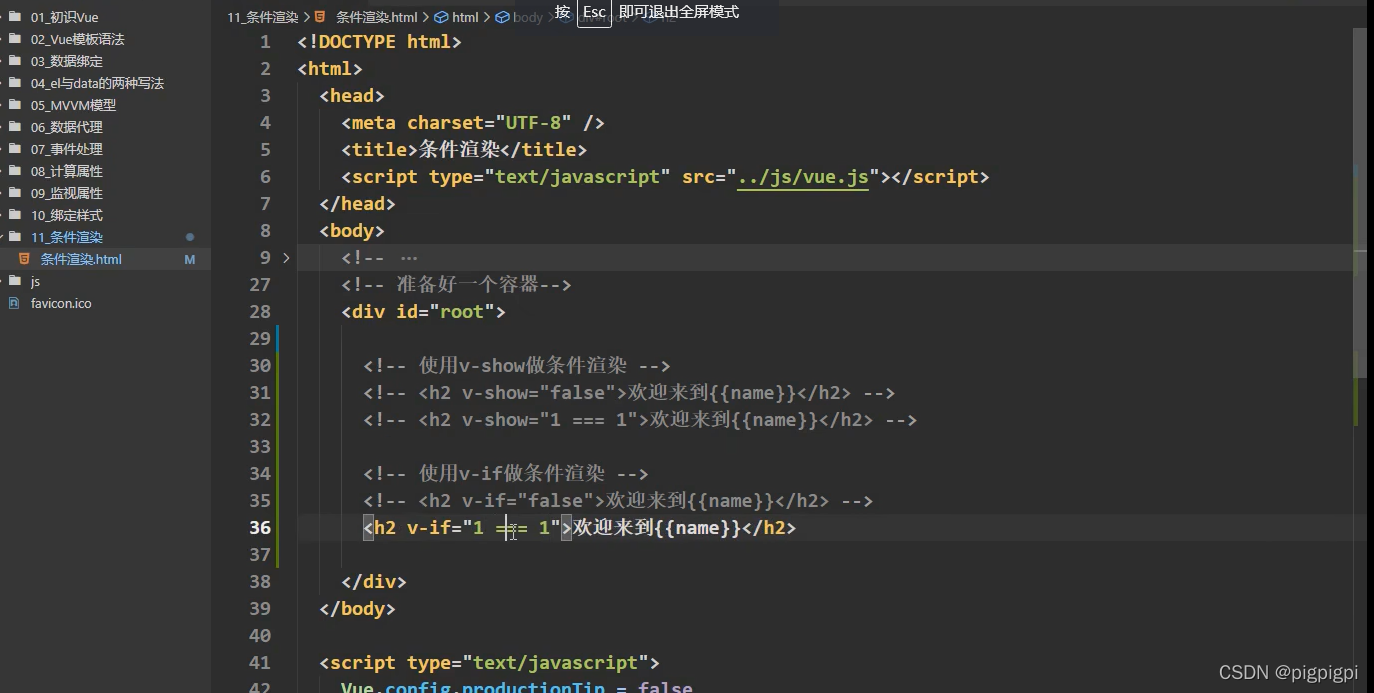Viewport: 1374px width, 693px height.
Task: Expand the js folder
Action: pos(35,281)
